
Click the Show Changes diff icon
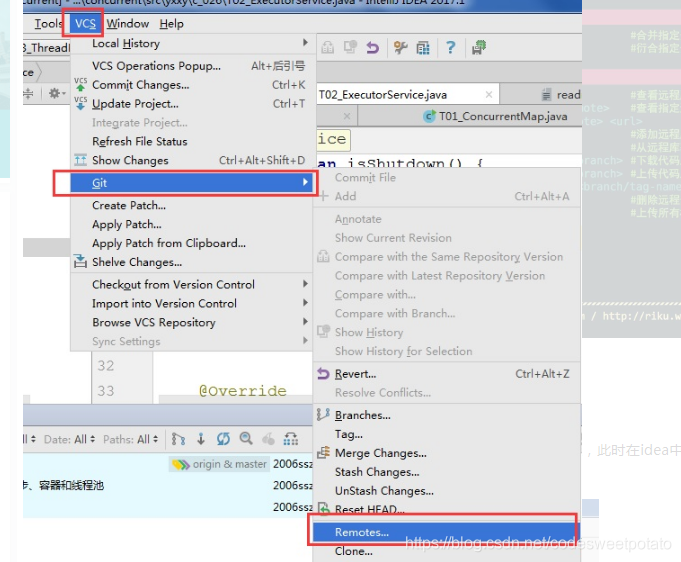point(80,160)
